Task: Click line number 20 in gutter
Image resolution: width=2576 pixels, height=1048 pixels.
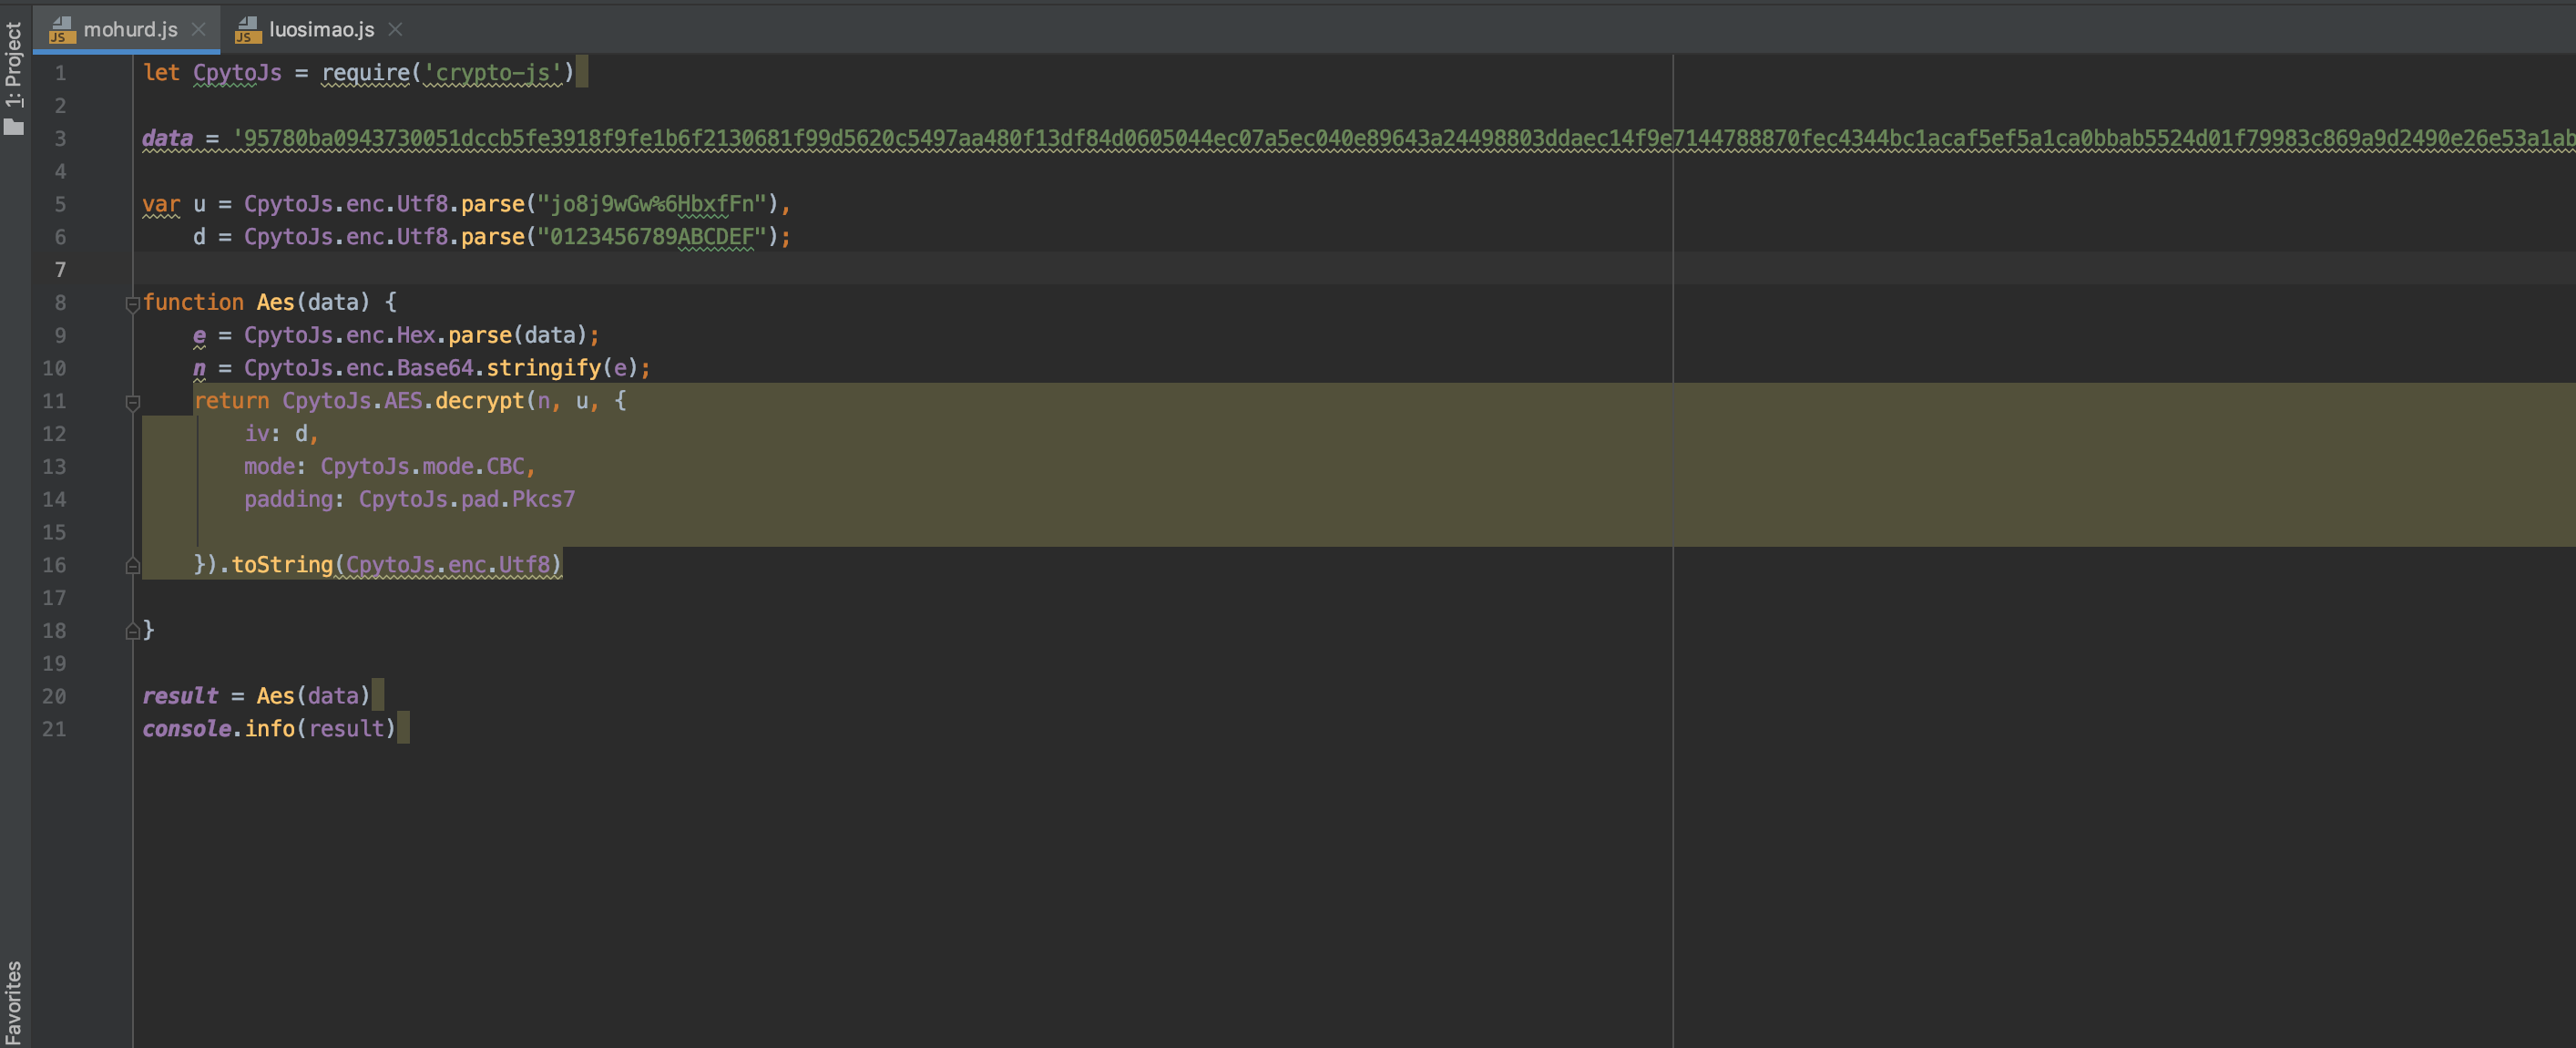Action: [54, 696]
